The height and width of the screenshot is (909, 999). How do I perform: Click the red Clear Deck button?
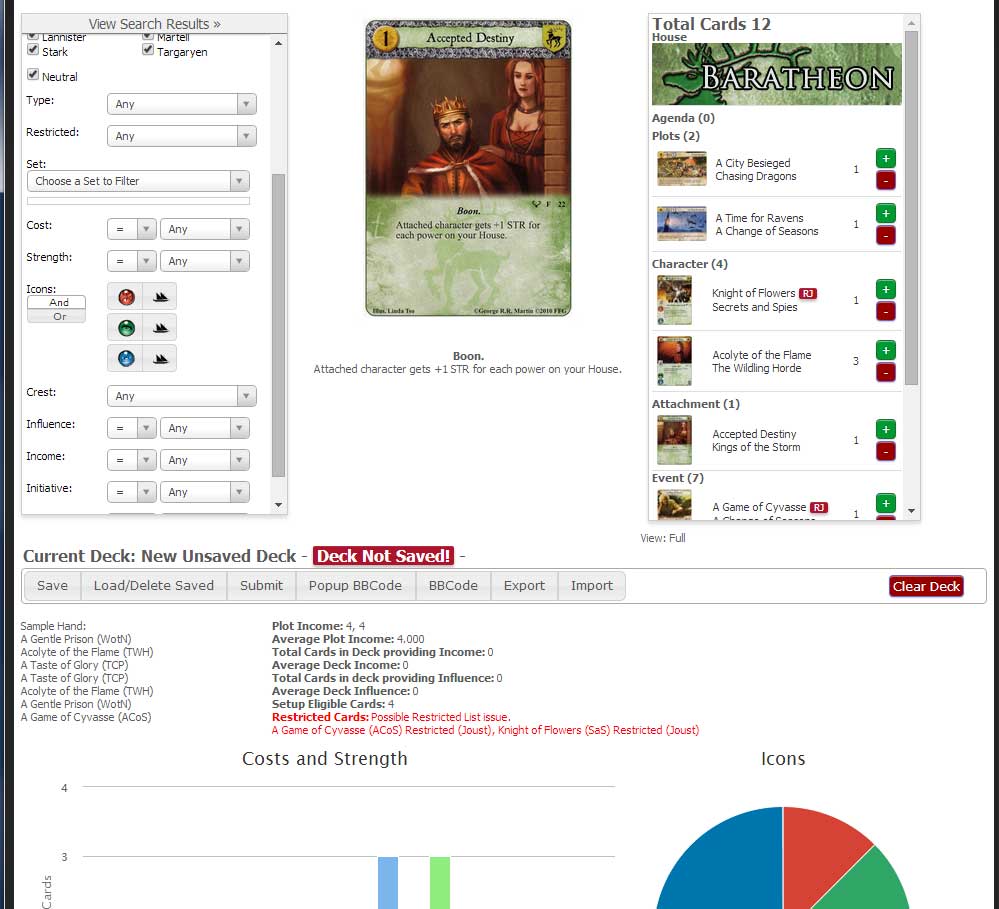[926, 586]
